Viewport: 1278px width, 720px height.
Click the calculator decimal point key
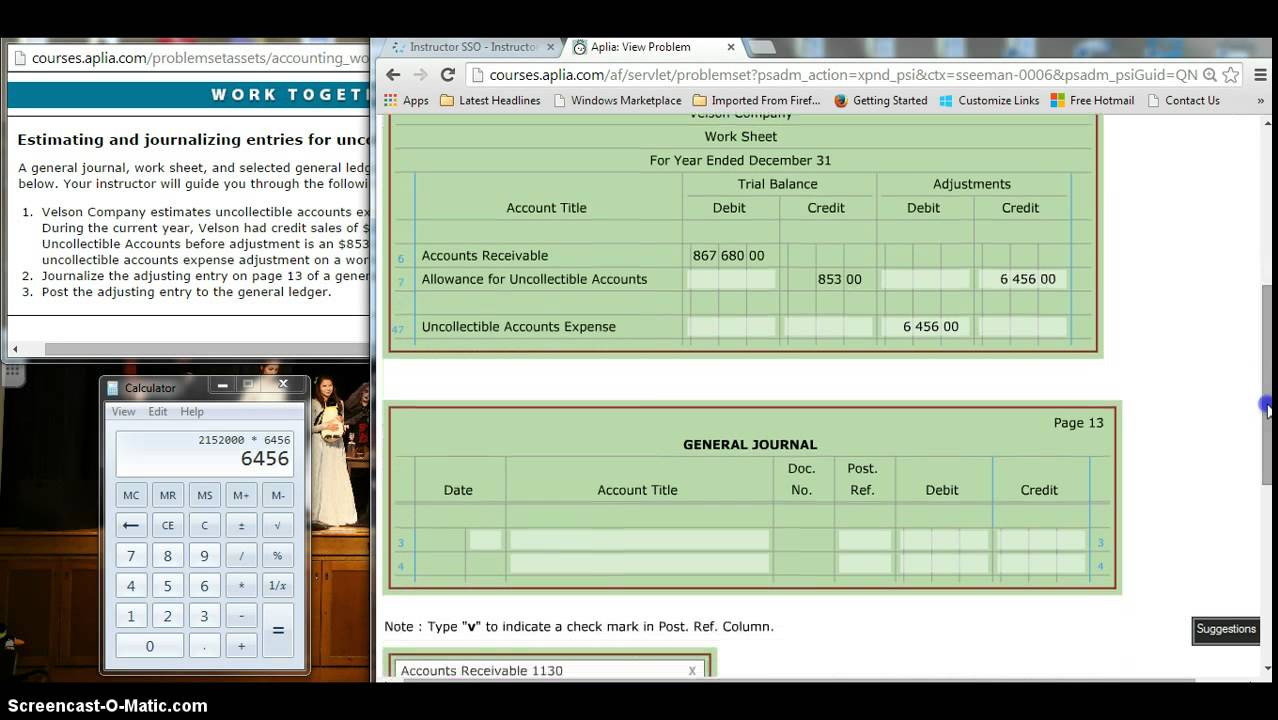click(205, 646)
